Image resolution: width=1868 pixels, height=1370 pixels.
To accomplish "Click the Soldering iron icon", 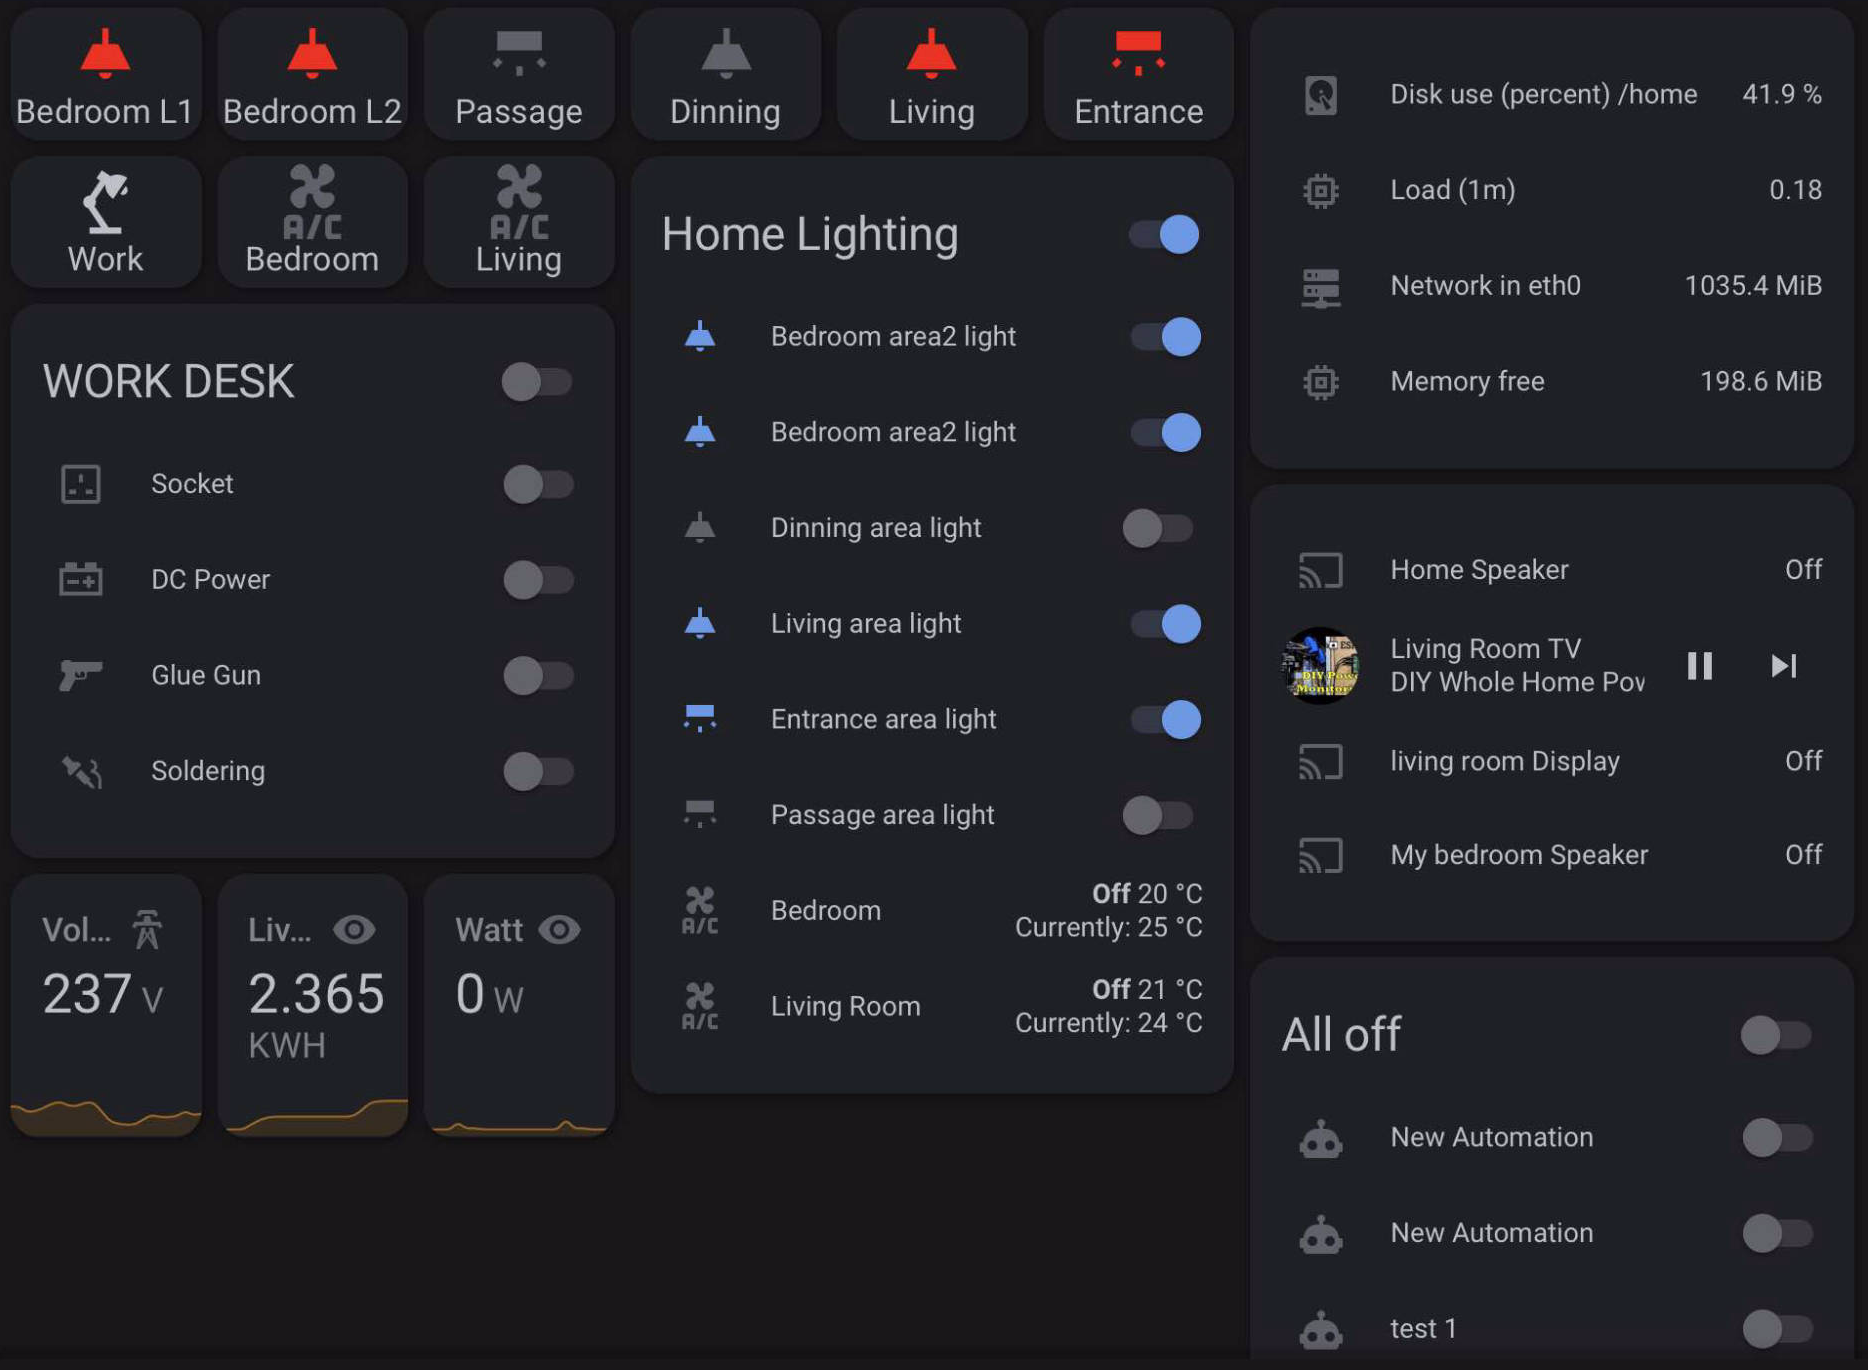I will click(80, 771).
